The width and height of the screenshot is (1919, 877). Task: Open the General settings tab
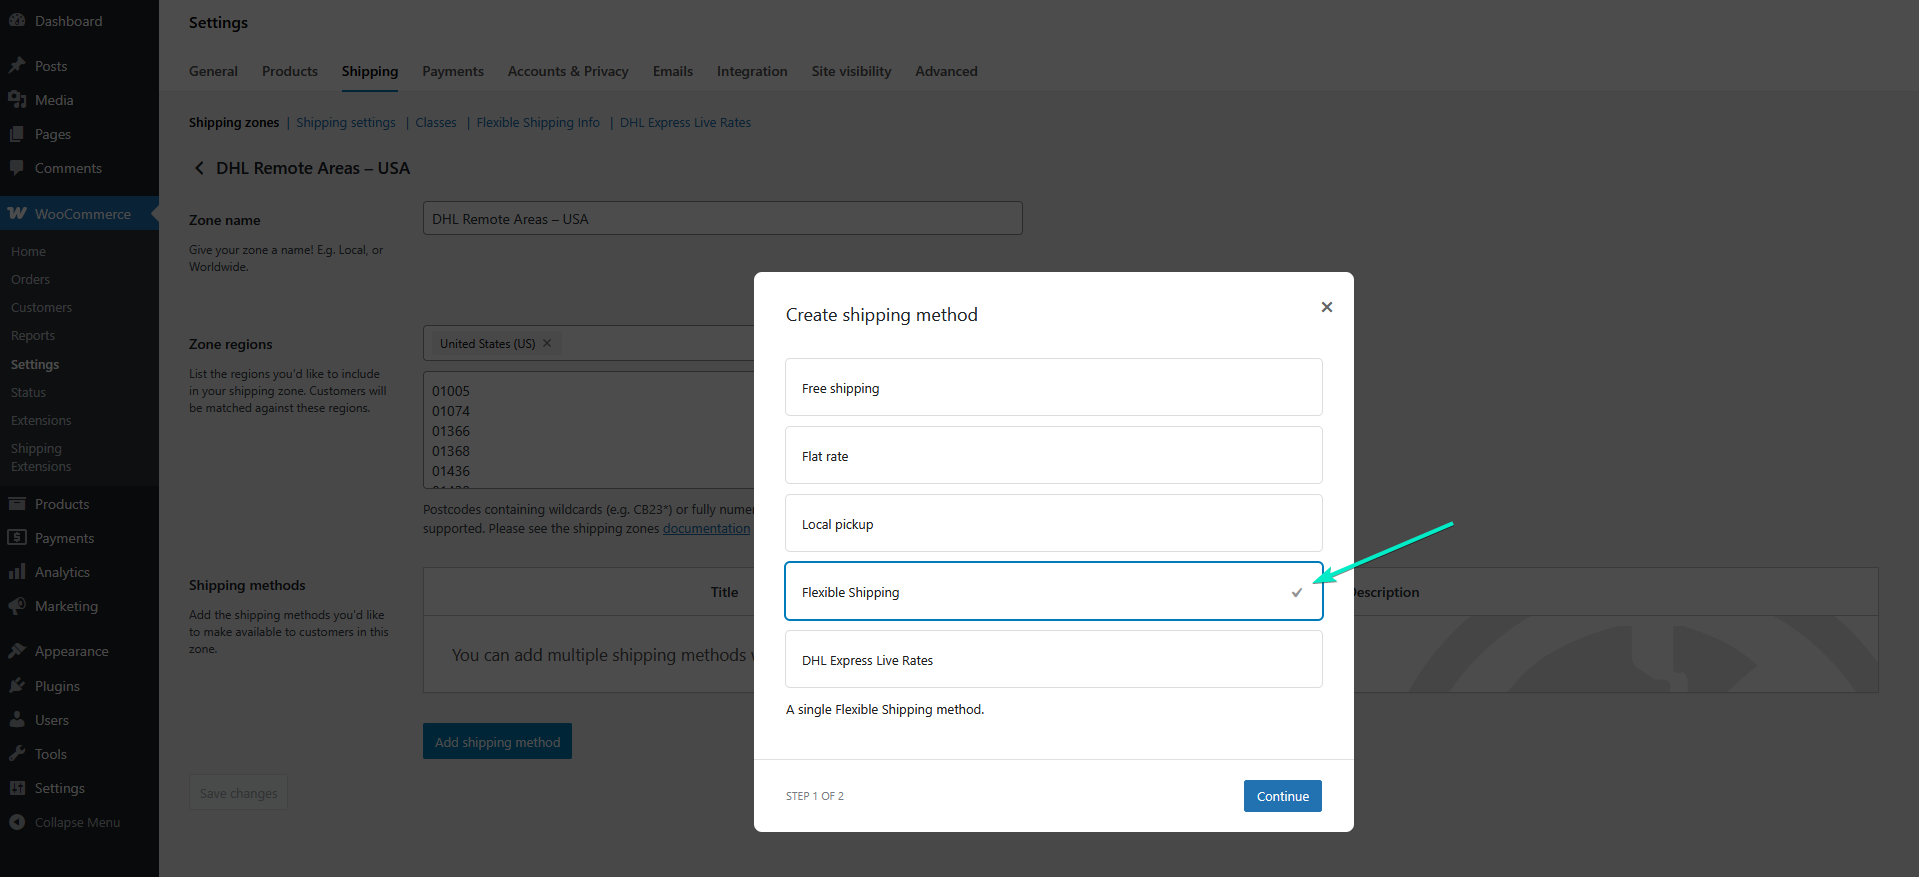(213, 71)
